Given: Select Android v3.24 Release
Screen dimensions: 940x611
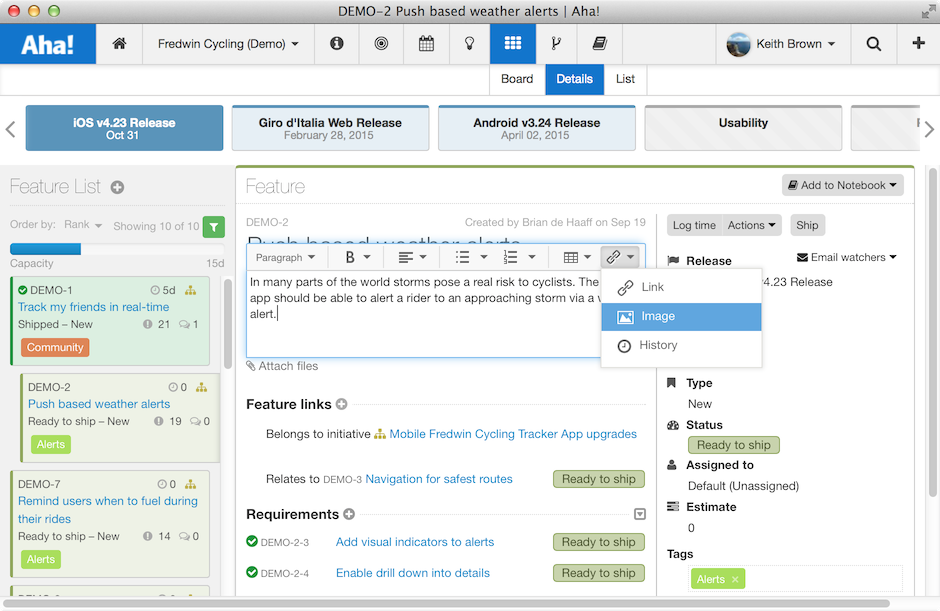Looking at the screenshot, I should coord(537,128).
